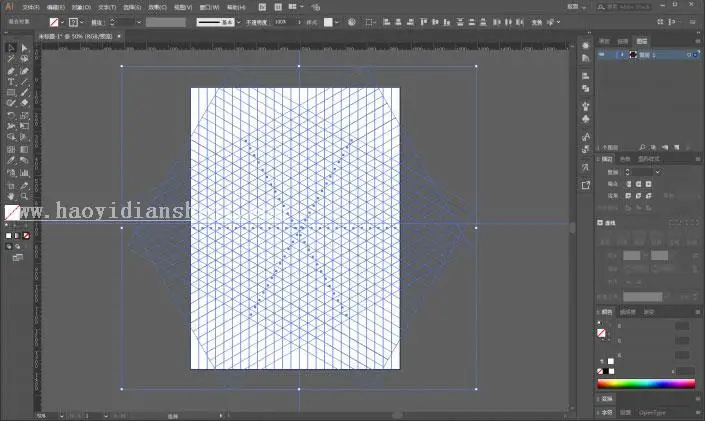Screen dimensions: 705x421
Task: Select the Line Segment tool
Action: point(24,82)
